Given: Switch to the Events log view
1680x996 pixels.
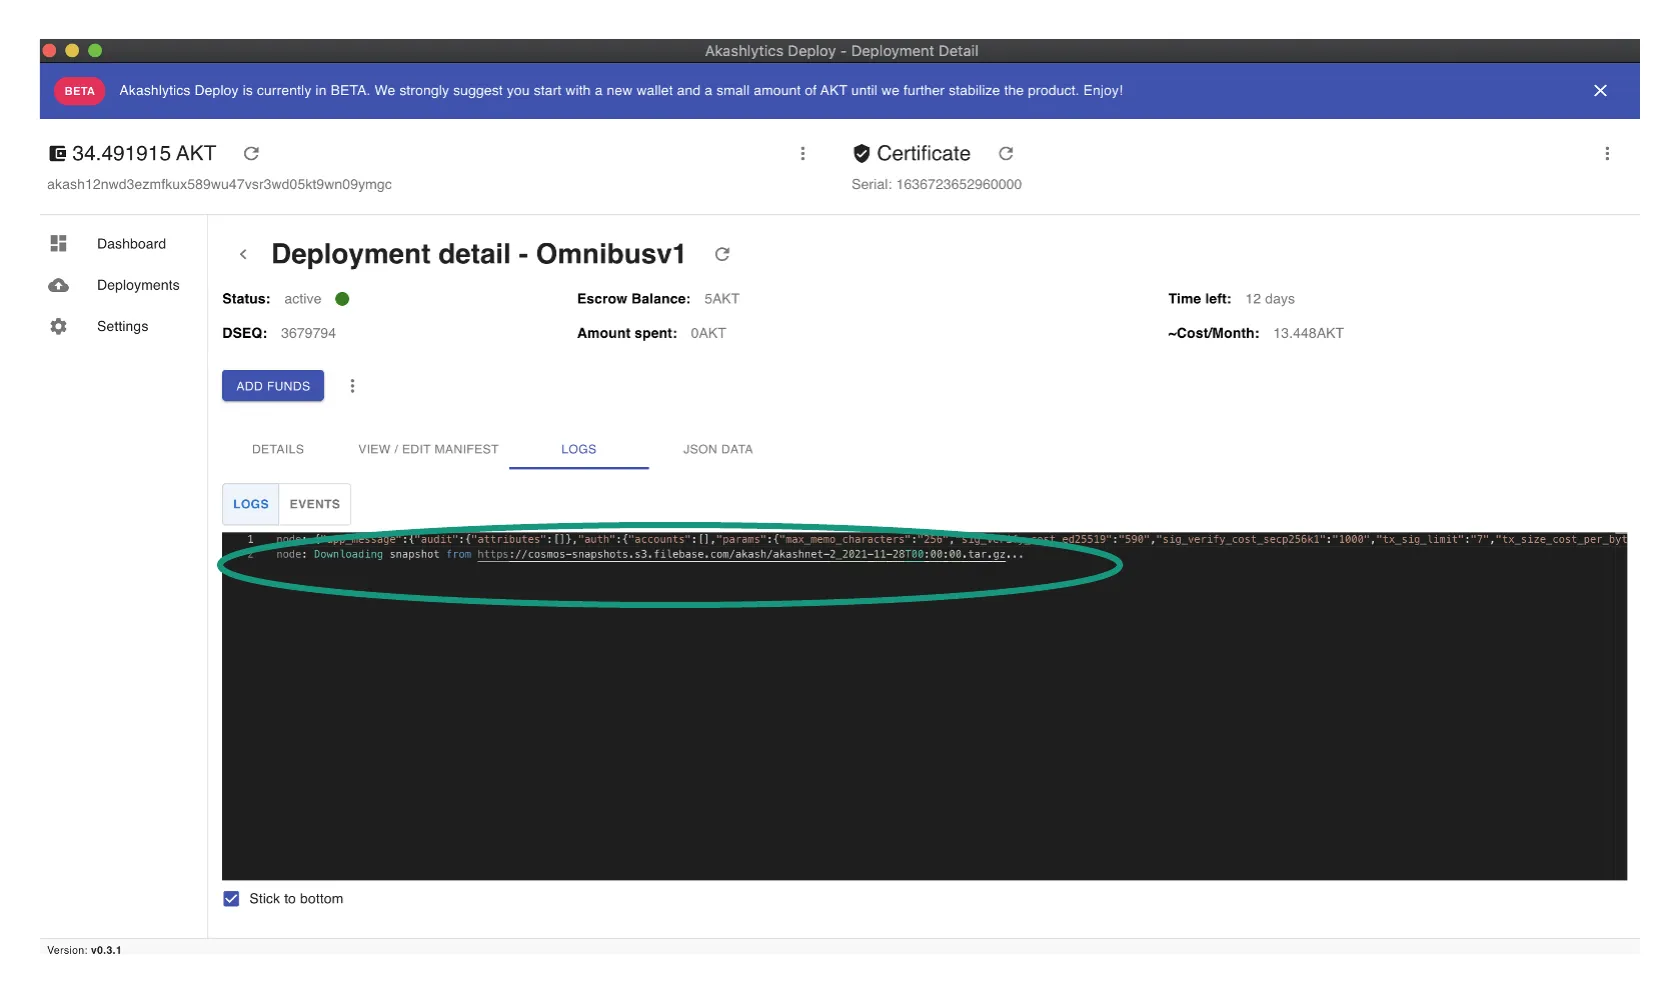Looking at the screenshot, I should click(315, 504).
